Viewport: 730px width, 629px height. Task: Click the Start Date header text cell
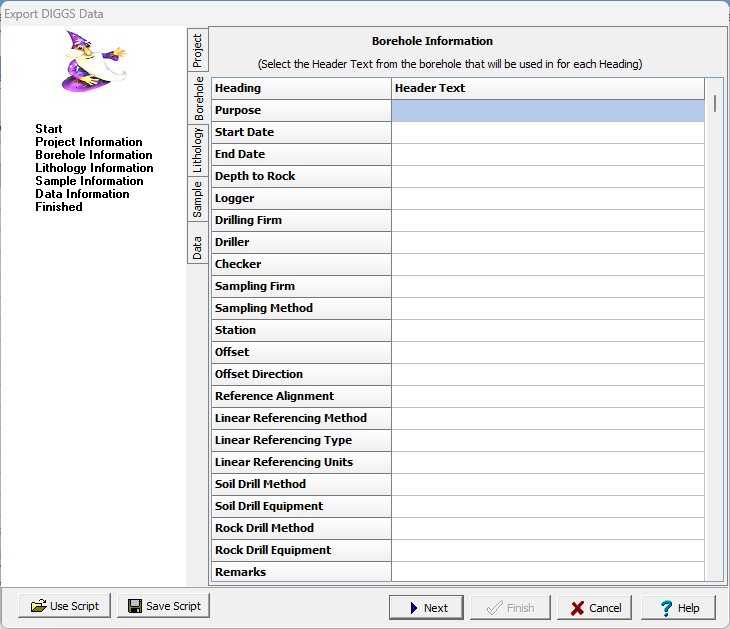pyautogui.click(x=547, y=132)
